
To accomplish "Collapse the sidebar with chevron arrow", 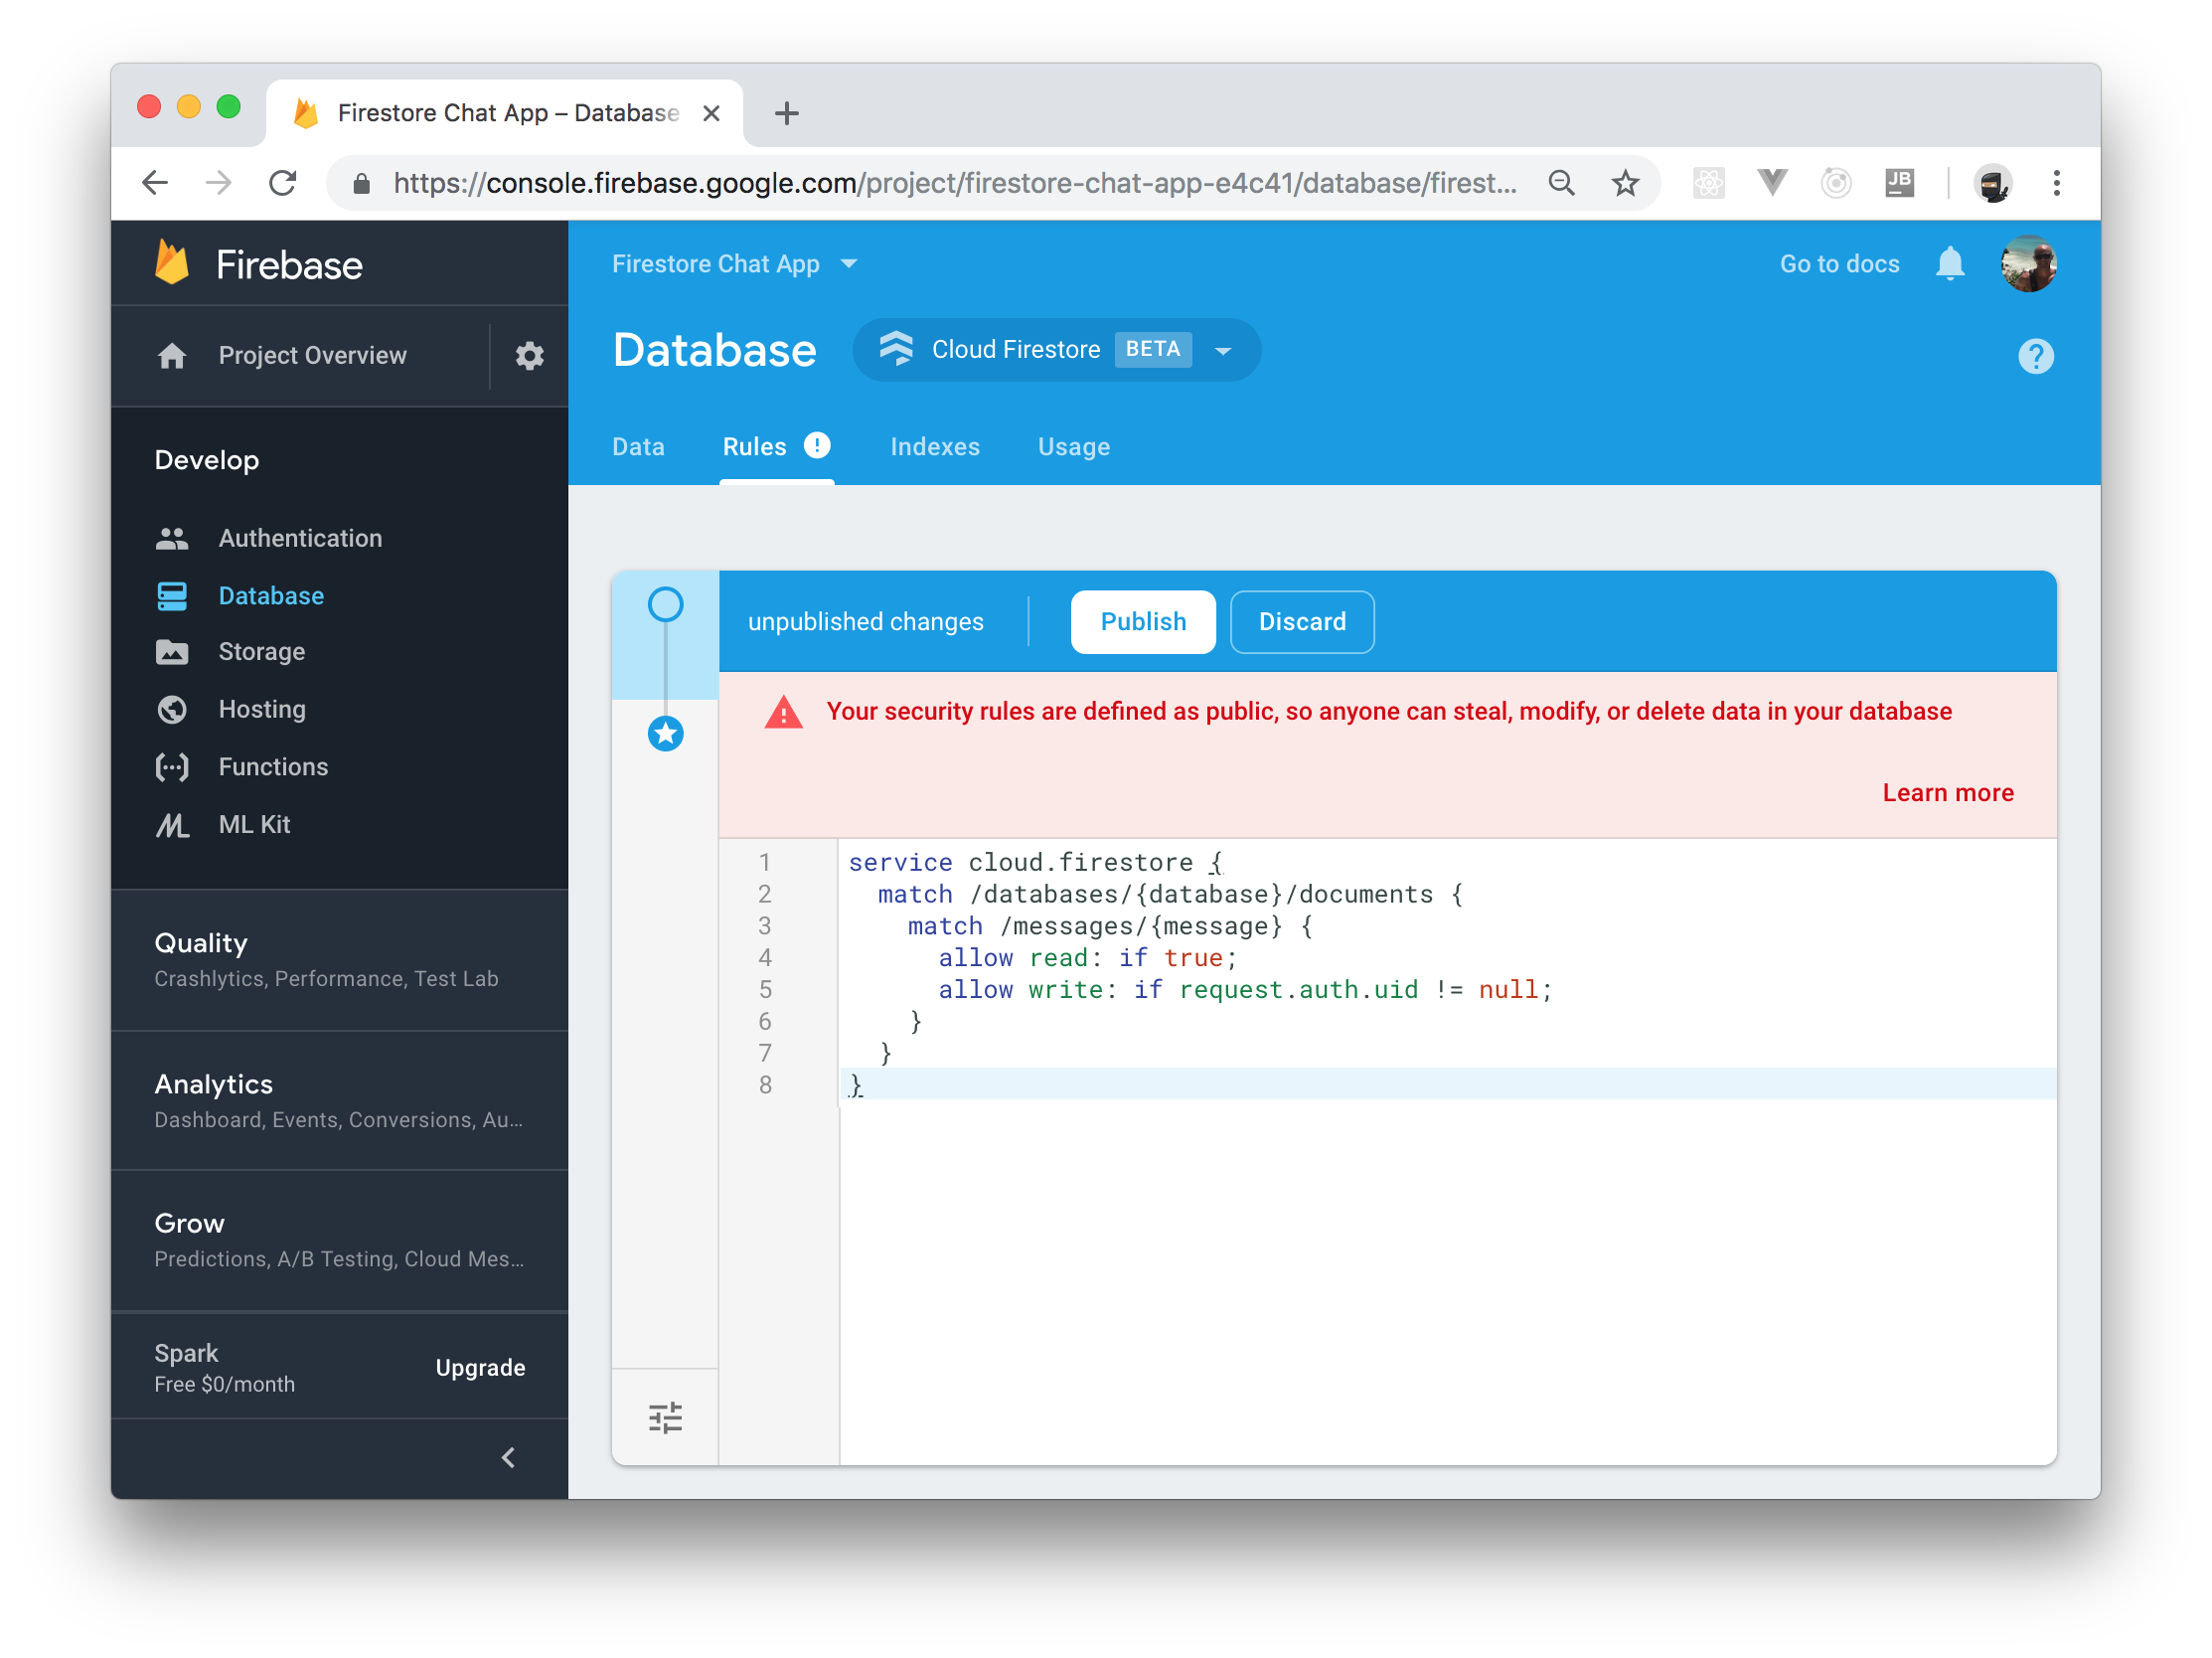I will click(x=508, y=1458).
